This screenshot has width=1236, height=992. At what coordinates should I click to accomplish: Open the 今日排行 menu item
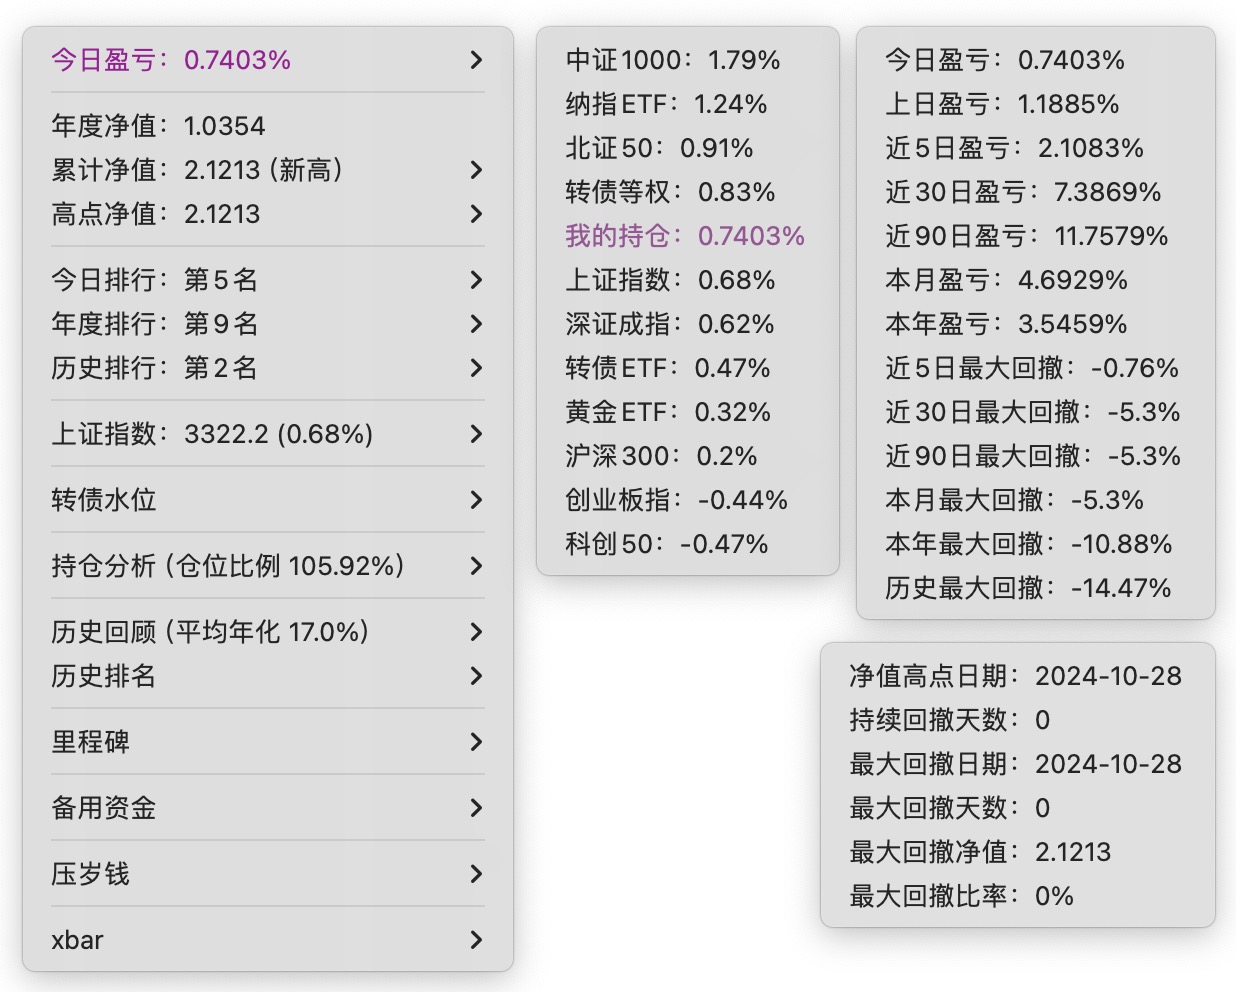tap(155, 280)
